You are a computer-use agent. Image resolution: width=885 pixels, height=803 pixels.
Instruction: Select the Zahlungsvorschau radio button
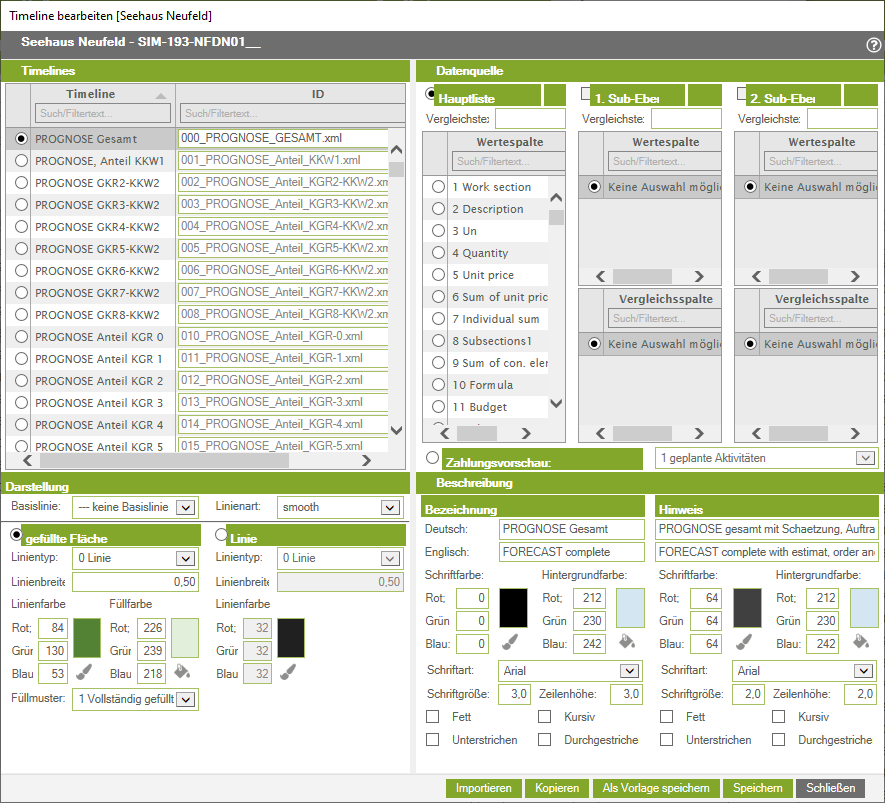click(432, 458)
